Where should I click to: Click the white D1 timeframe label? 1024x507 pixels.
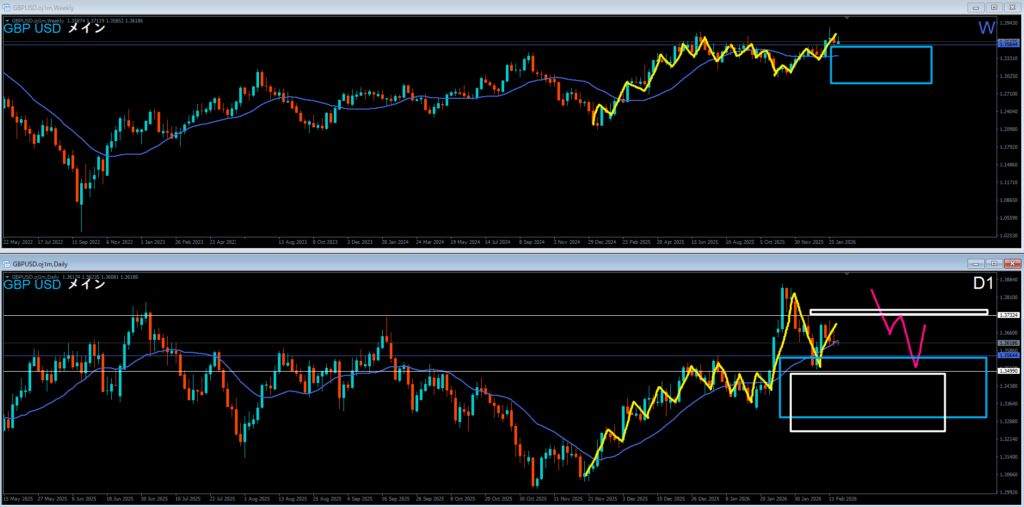click(983, 283)
